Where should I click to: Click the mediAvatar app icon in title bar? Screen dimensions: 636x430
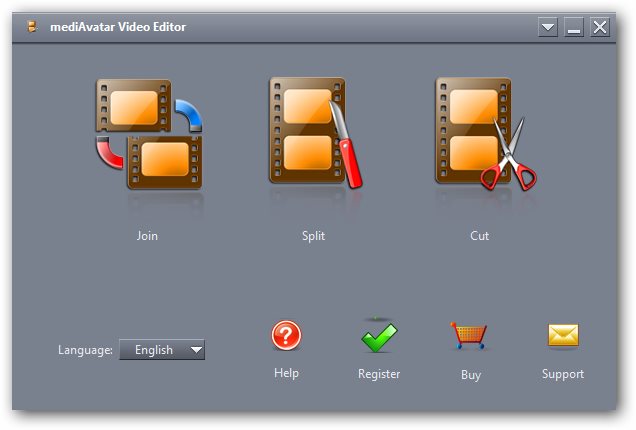point(32,27)
